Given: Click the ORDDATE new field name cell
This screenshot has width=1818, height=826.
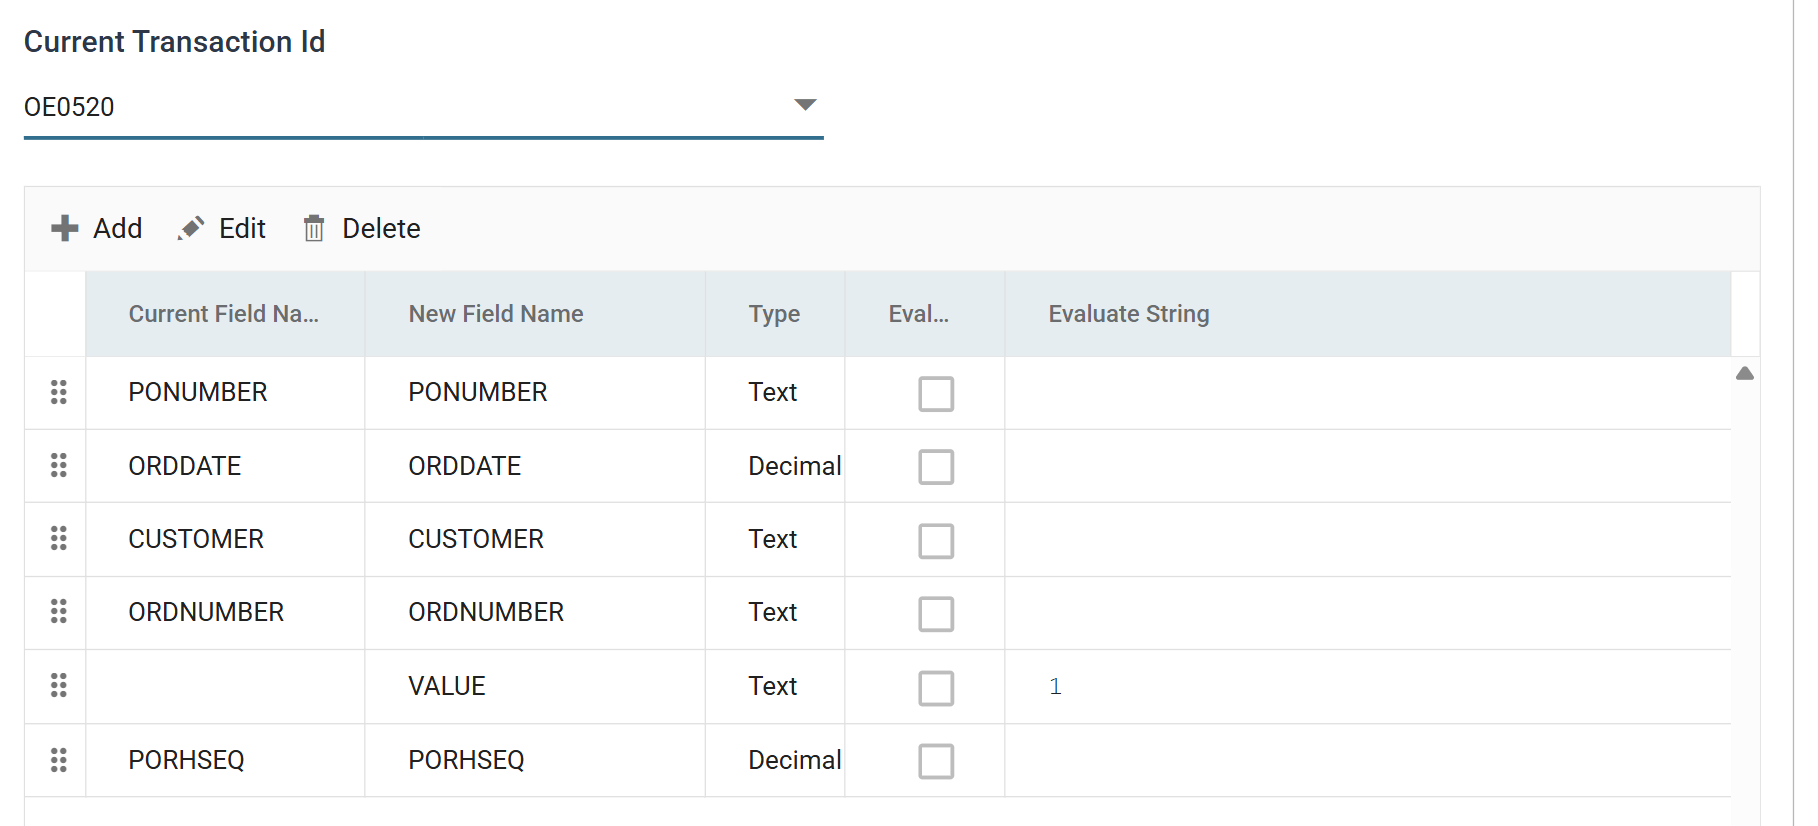Looking at the screenshot, I should click(535, 466).
